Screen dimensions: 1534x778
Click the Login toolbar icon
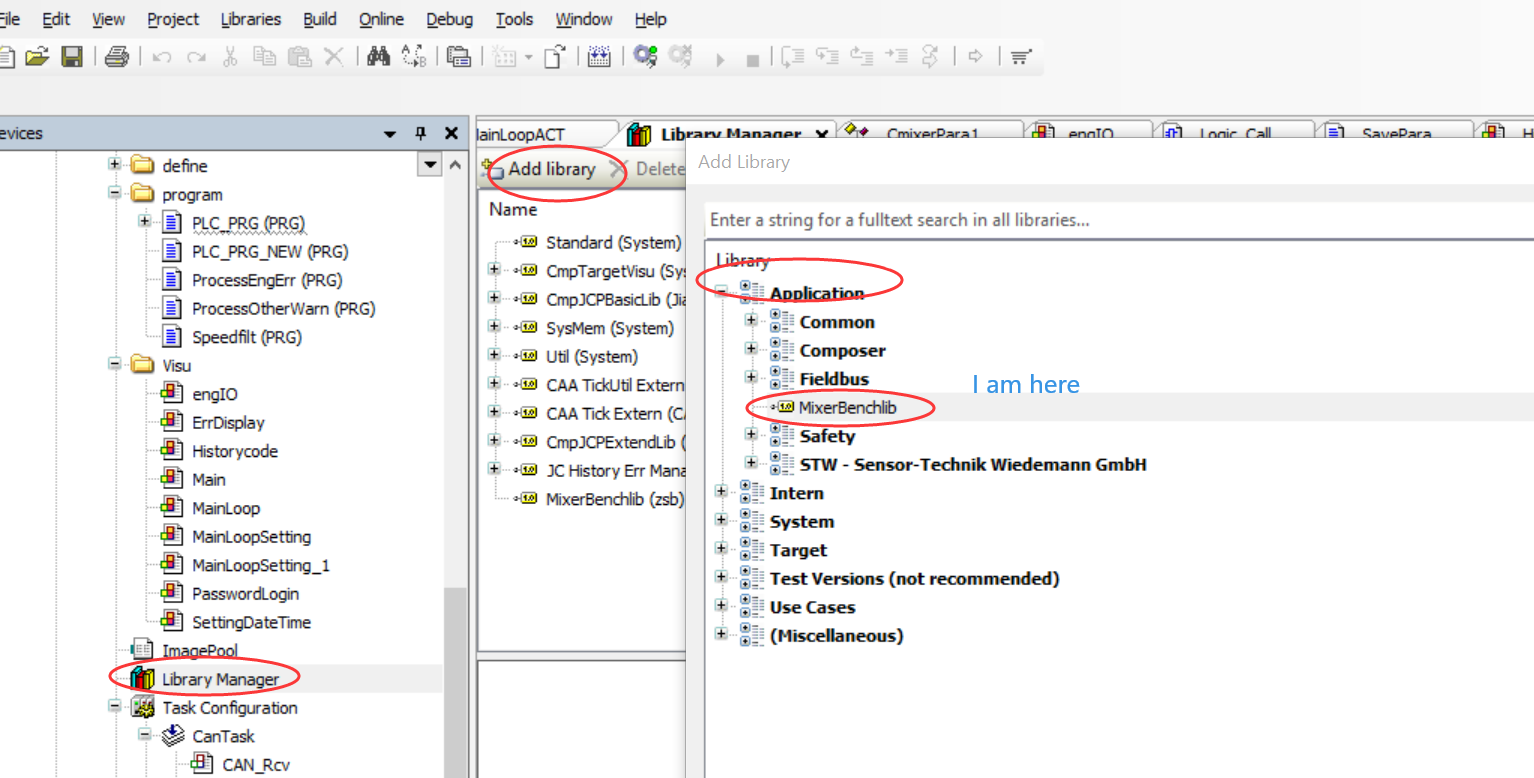pyautogui.click(x=645, y=56)
